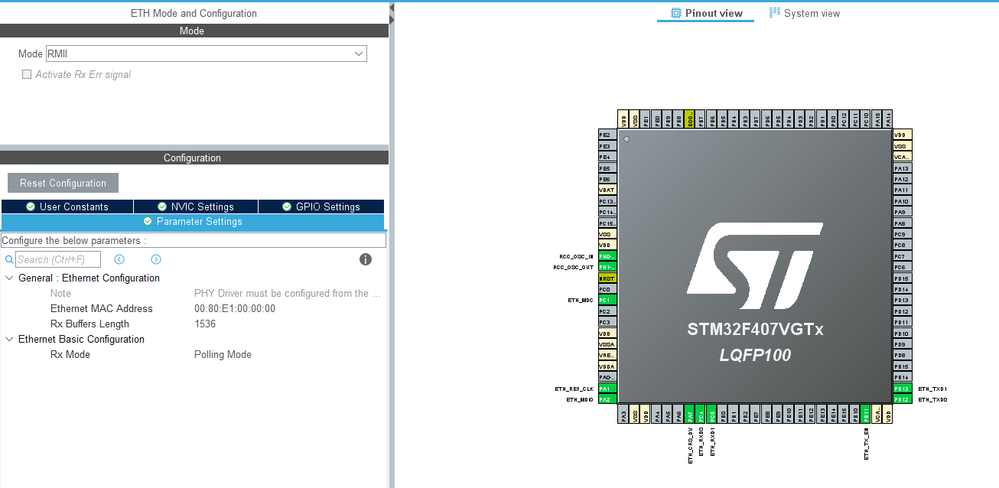Click the VDDA pin
Image resolution: width=999 pixels, height=488 pixels.
coord(608,366)
